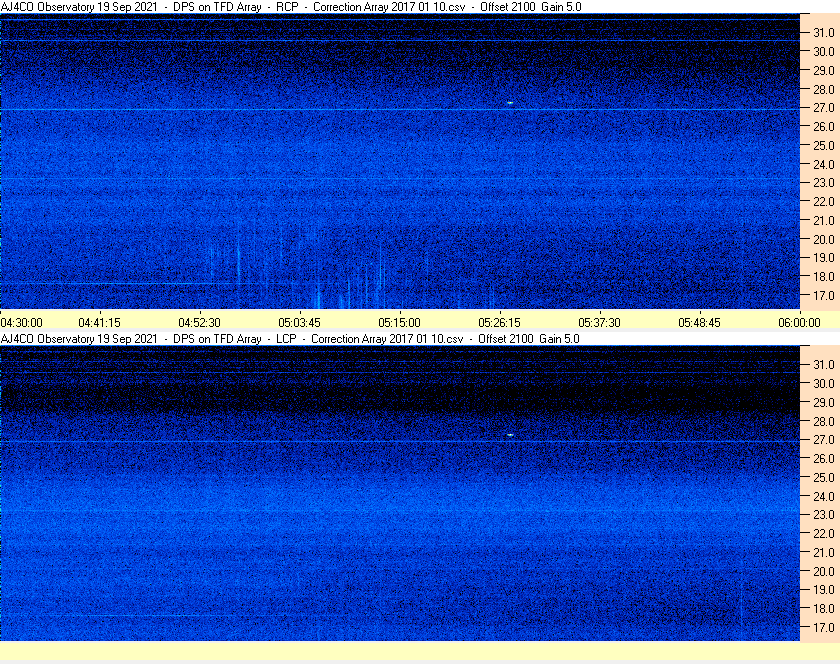Click the 25.0 frequency label in RCP panel
This screenshot has height=664, width=840.
point(824,145)
